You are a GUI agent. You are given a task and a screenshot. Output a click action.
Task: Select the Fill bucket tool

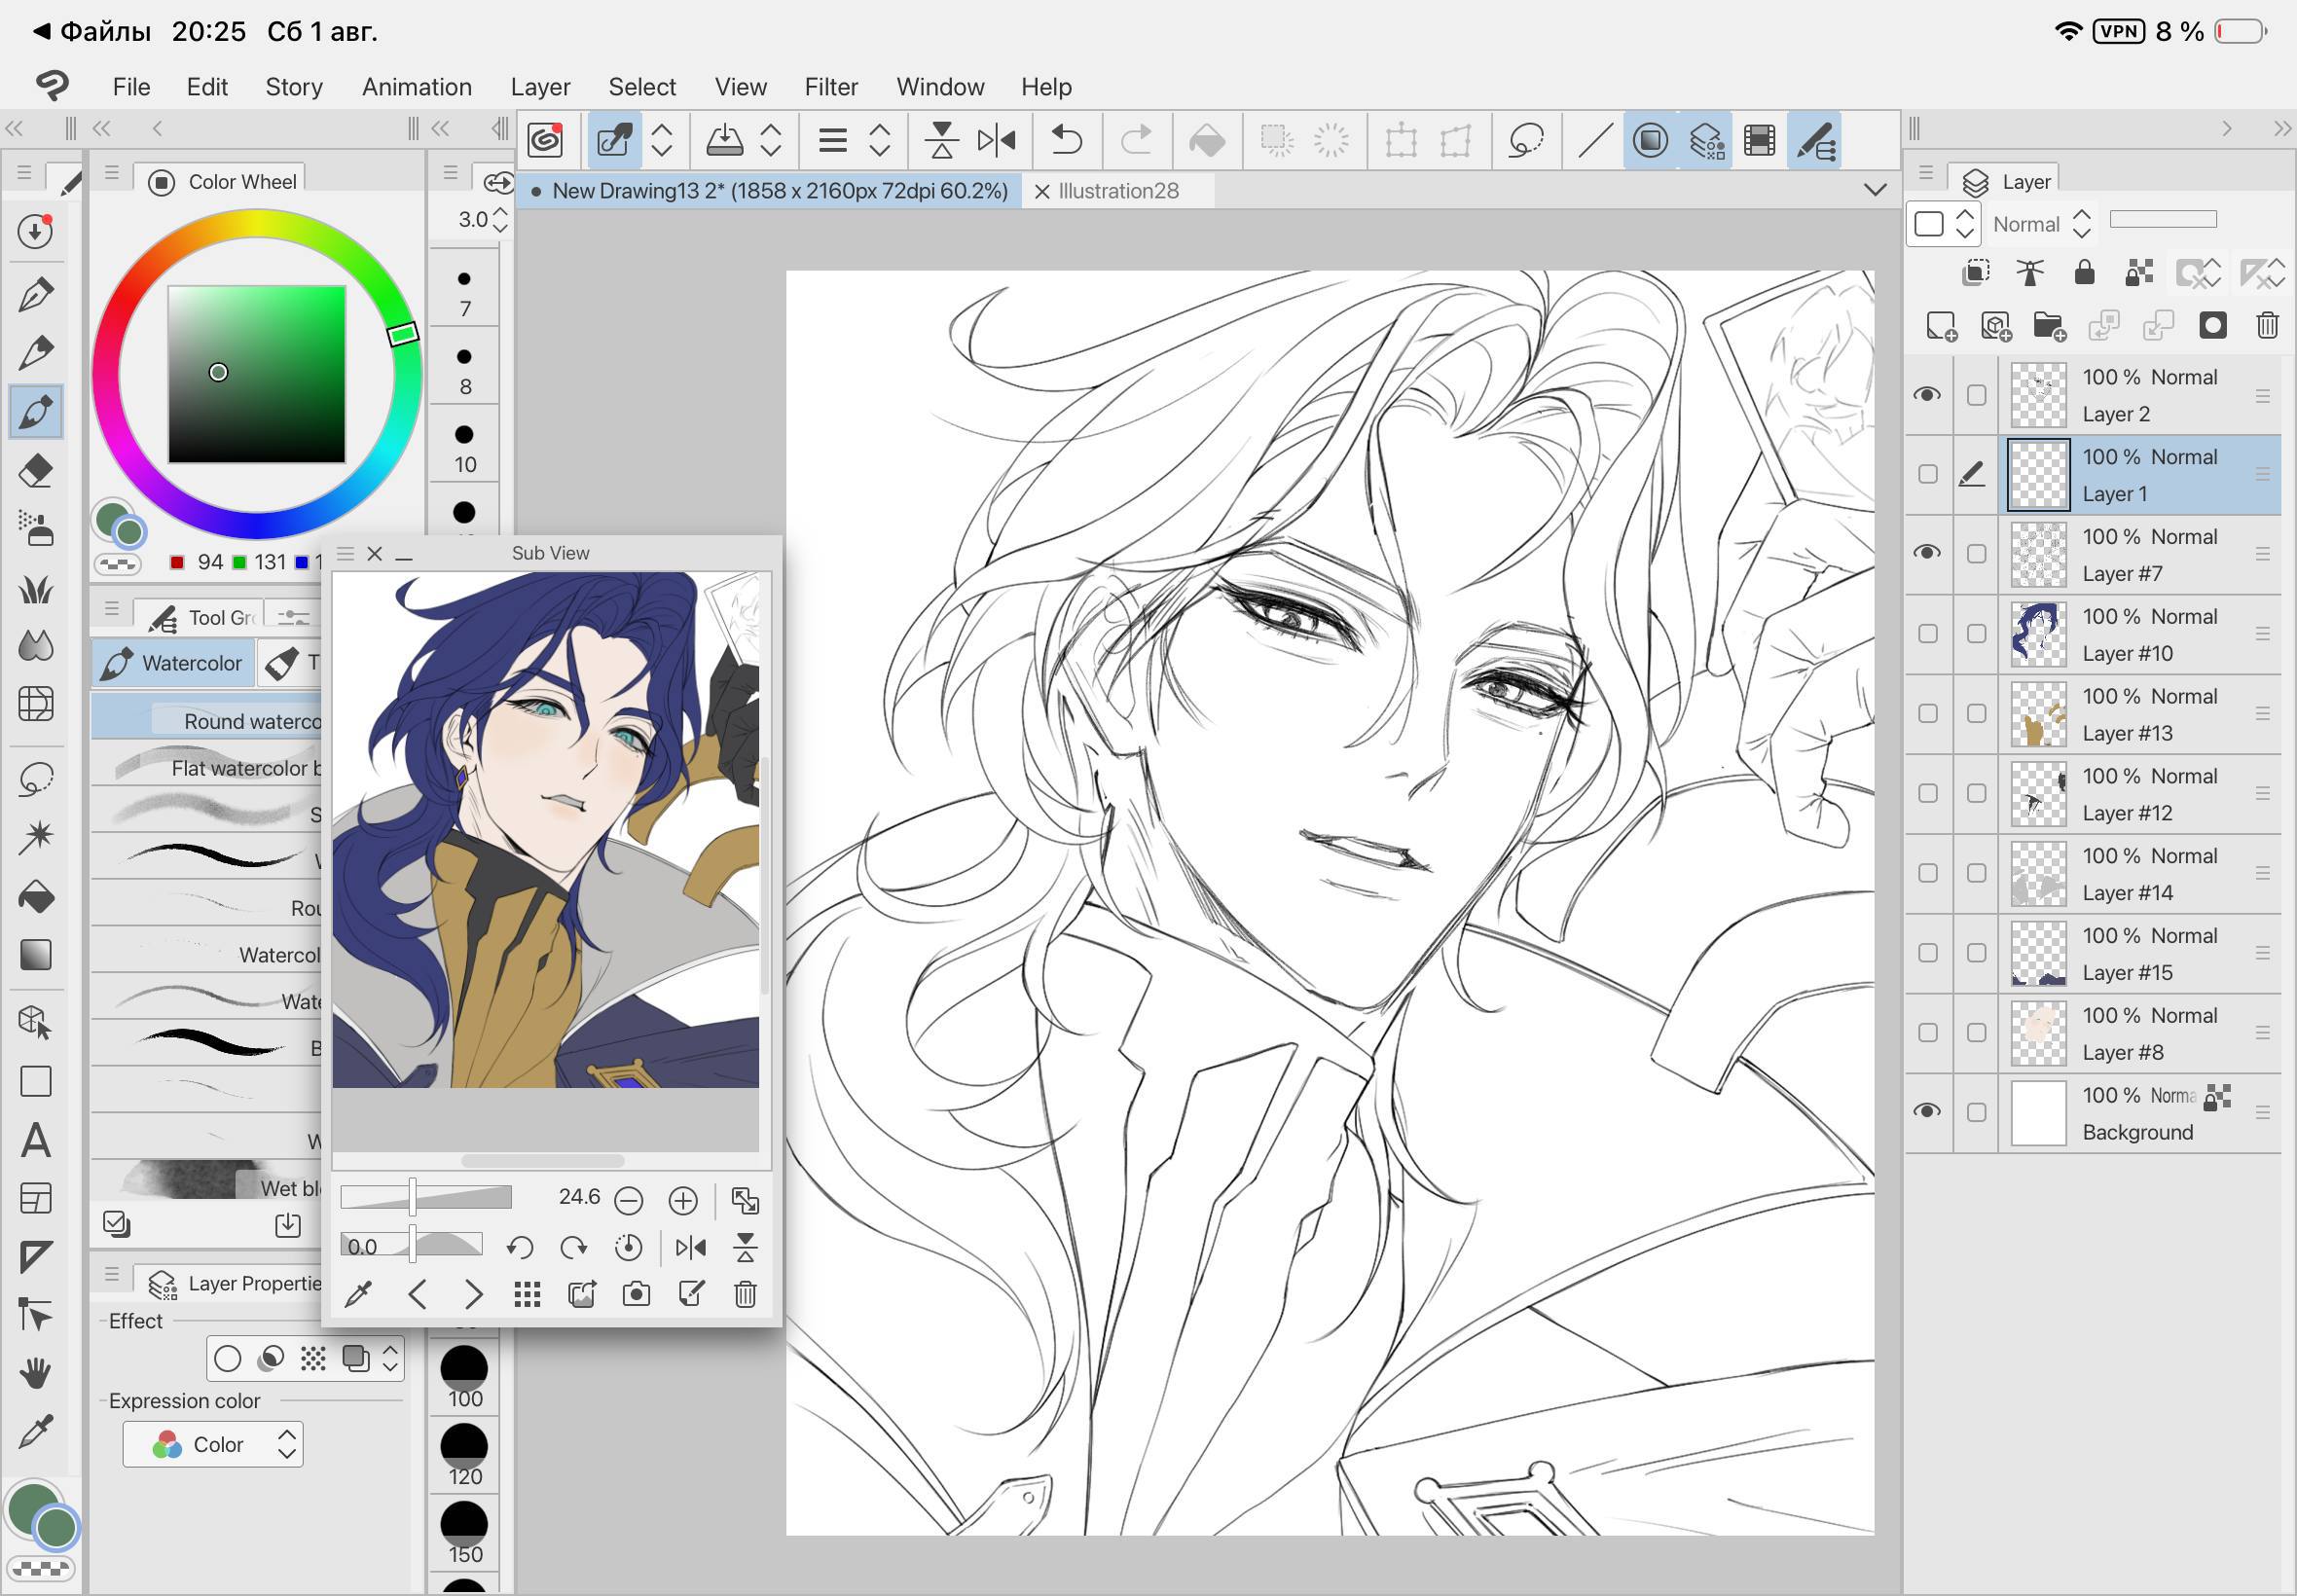point(36,897)
